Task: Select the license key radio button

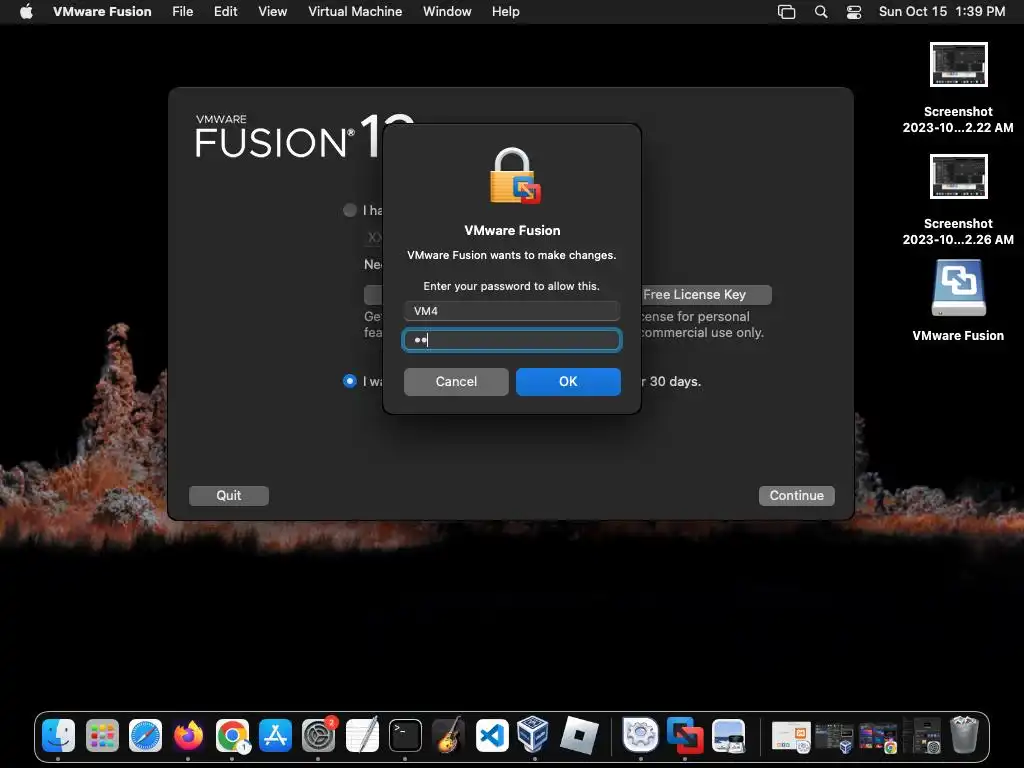Action: pyautogui.click(x=350, y=210)
